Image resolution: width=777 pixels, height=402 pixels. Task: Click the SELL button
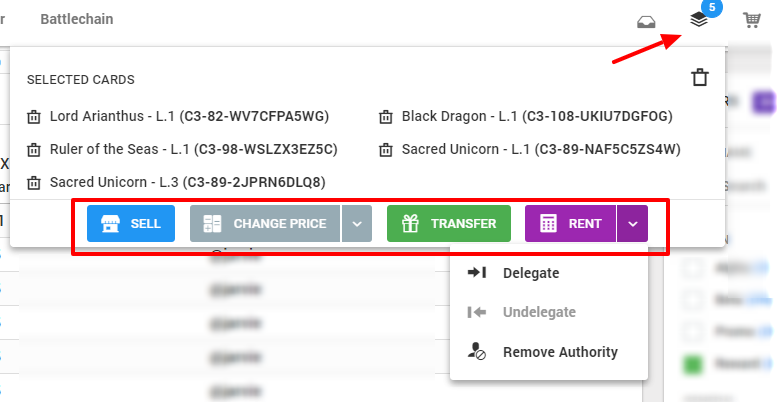[131, 224]
